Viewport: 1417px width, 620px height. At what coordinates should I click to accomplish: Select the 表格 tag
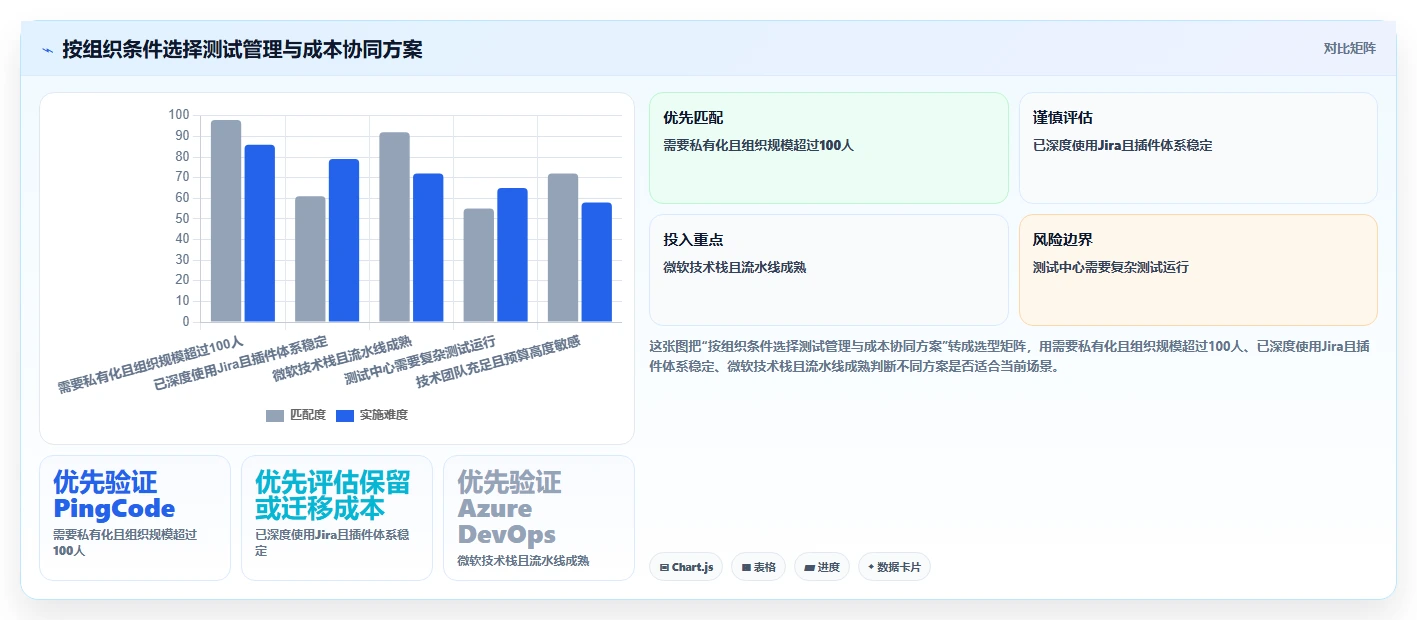tap(759, 567)
